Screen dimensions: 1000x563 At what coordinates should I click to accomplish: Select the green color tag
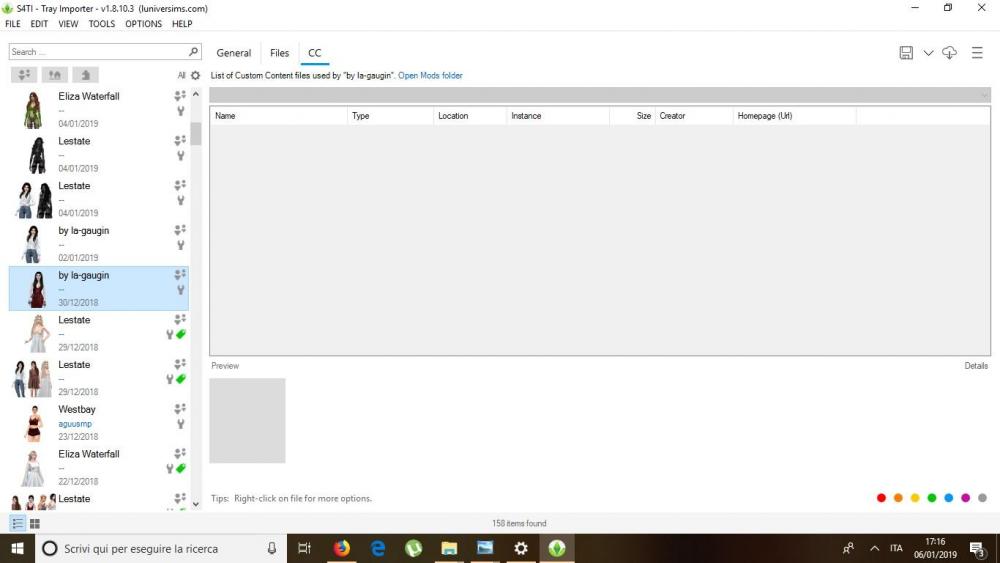pos(932,498)
